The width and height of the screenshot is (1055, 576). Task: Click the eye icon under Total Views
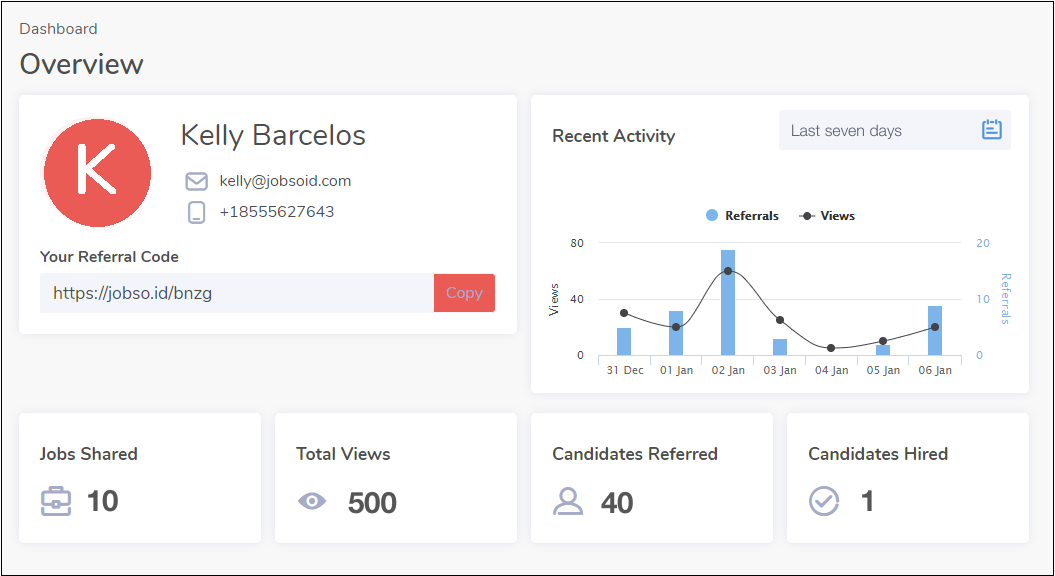pos(312,501)
